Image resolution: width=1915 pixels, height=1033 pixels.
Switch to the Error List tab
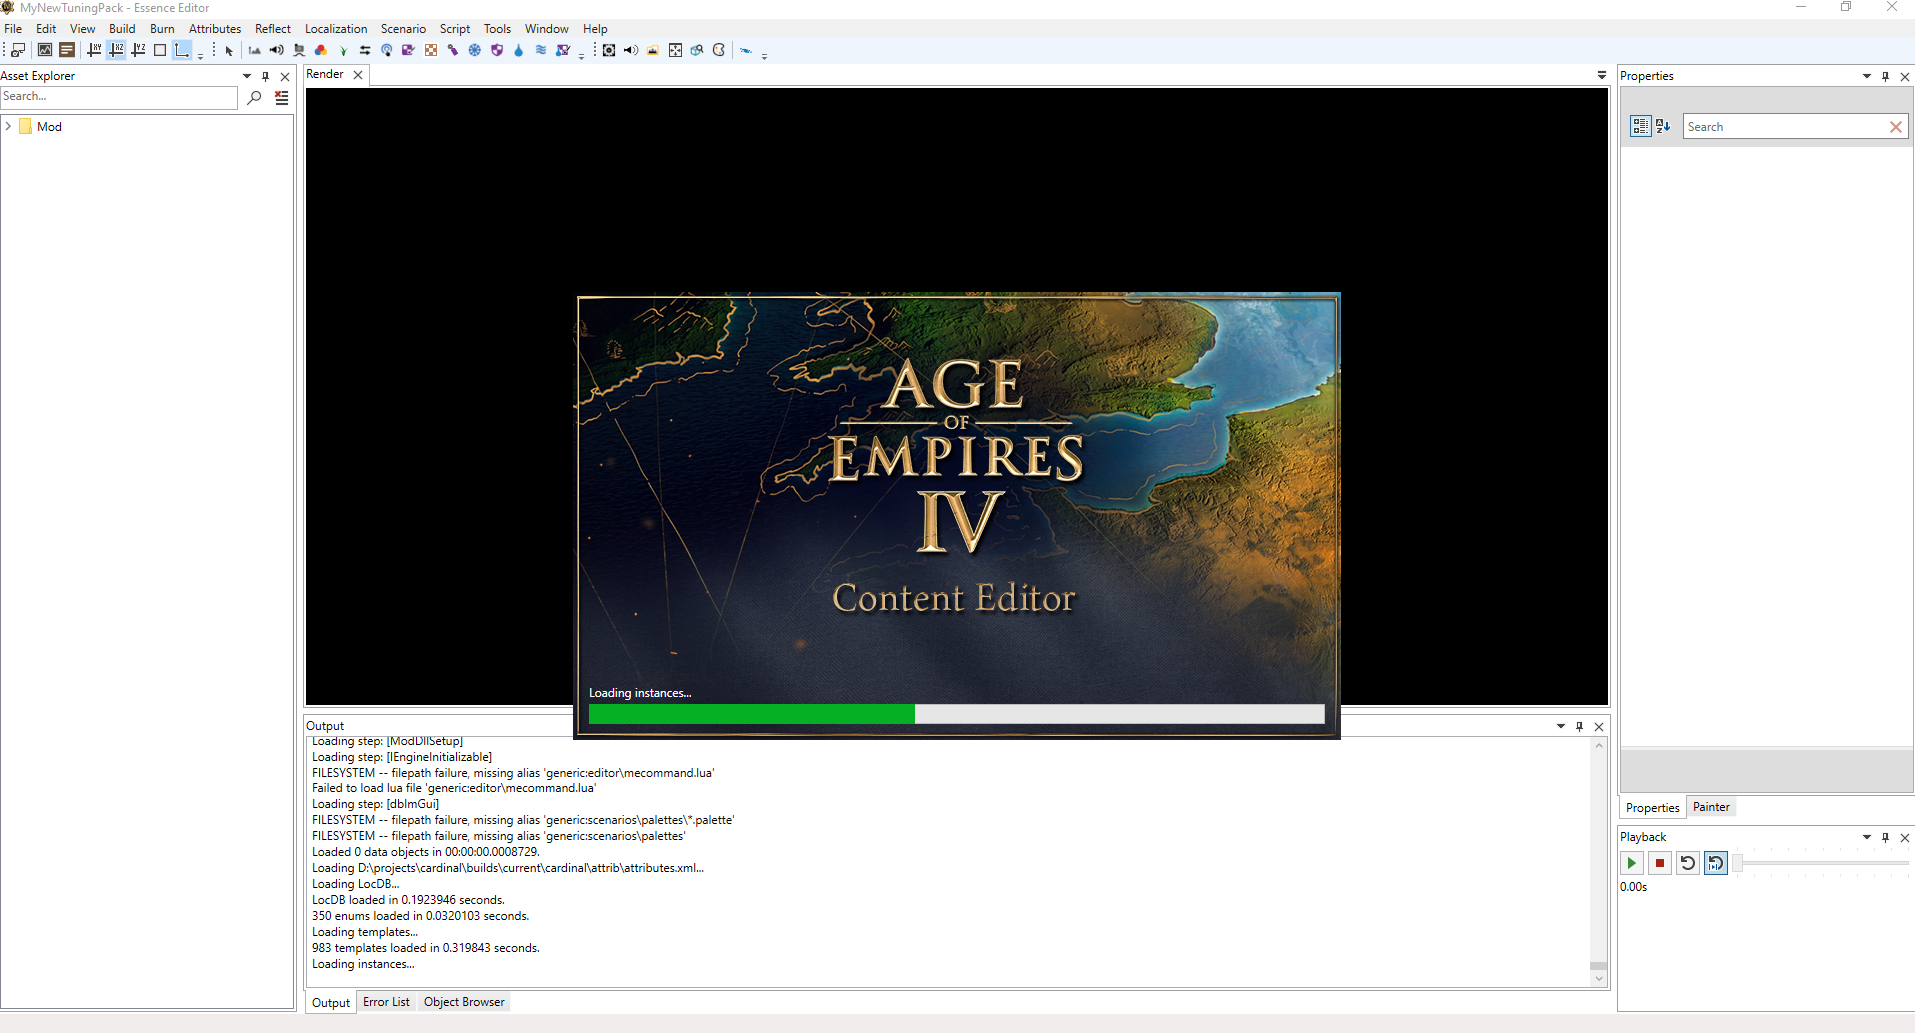tap(386, 1002)
